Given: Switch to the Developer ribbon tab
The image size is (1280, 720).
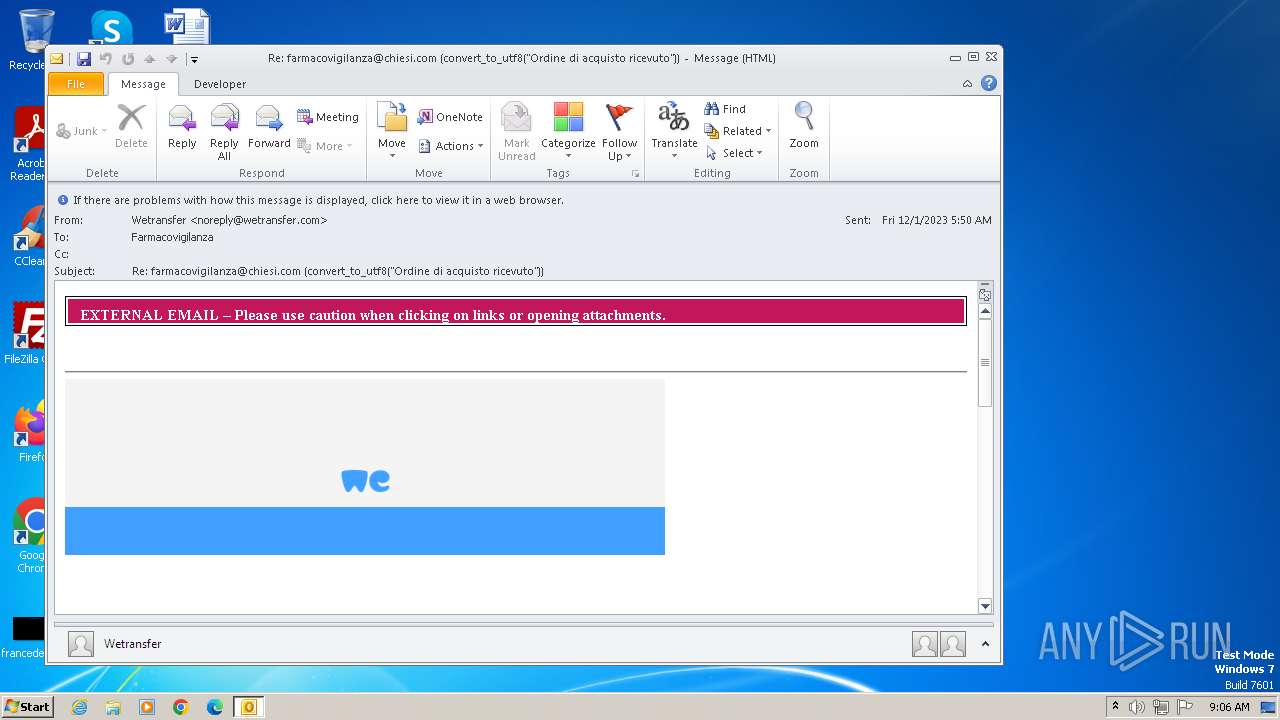Looking at the screenshot, I should (x=220, y=84).
